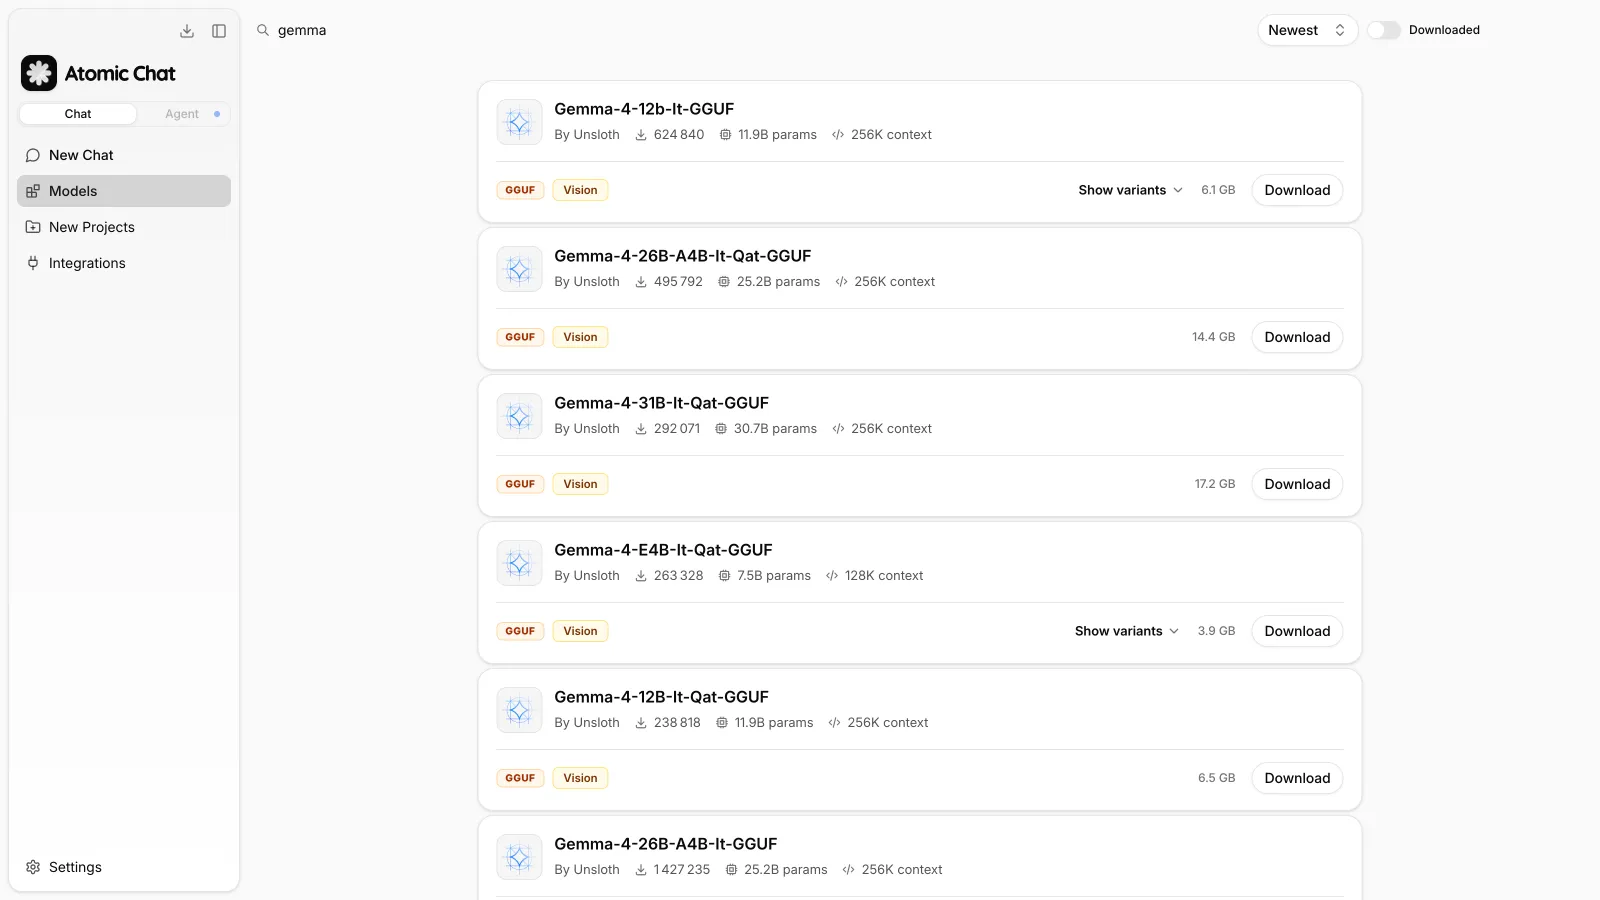The image size is (1600, 900).
Task: Click download count icon beside 238 818
Action: pyautogui.click(x=641, y=723)
